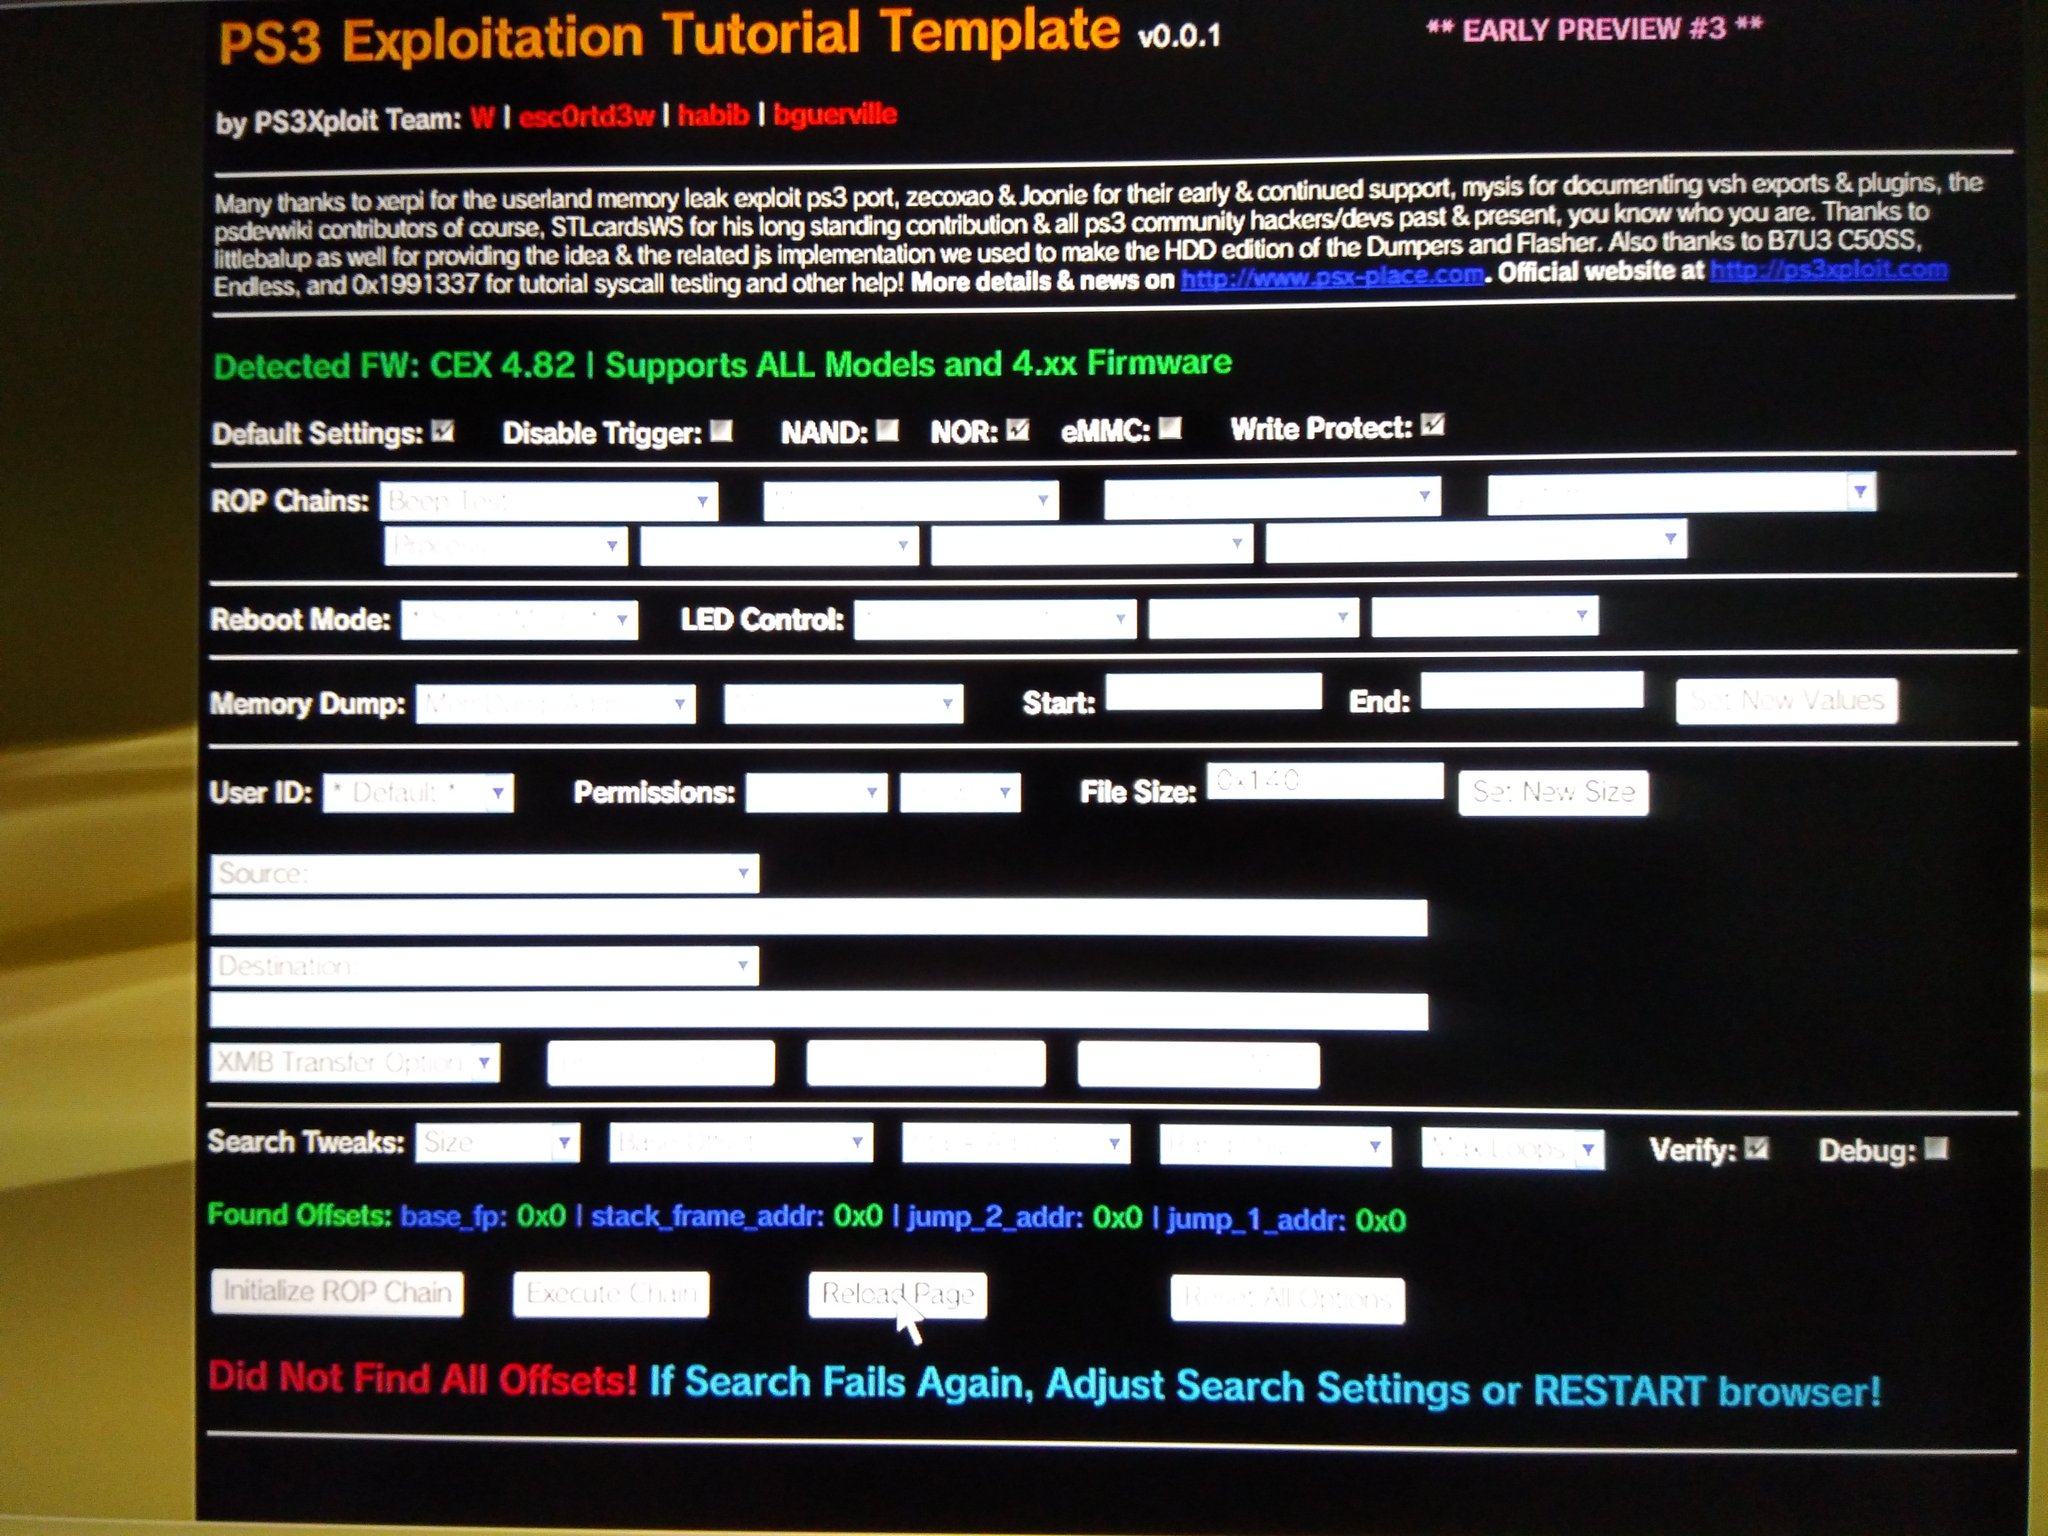The height and width of the screenshot is (1536, 2048).
Task: Toggle the Write Protect checkbox
Action: click(1432, 425)
